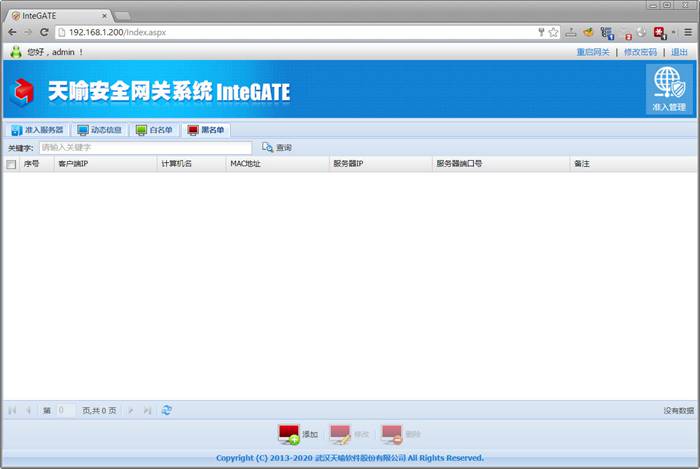Click the saved password key icon

point(541,32)
